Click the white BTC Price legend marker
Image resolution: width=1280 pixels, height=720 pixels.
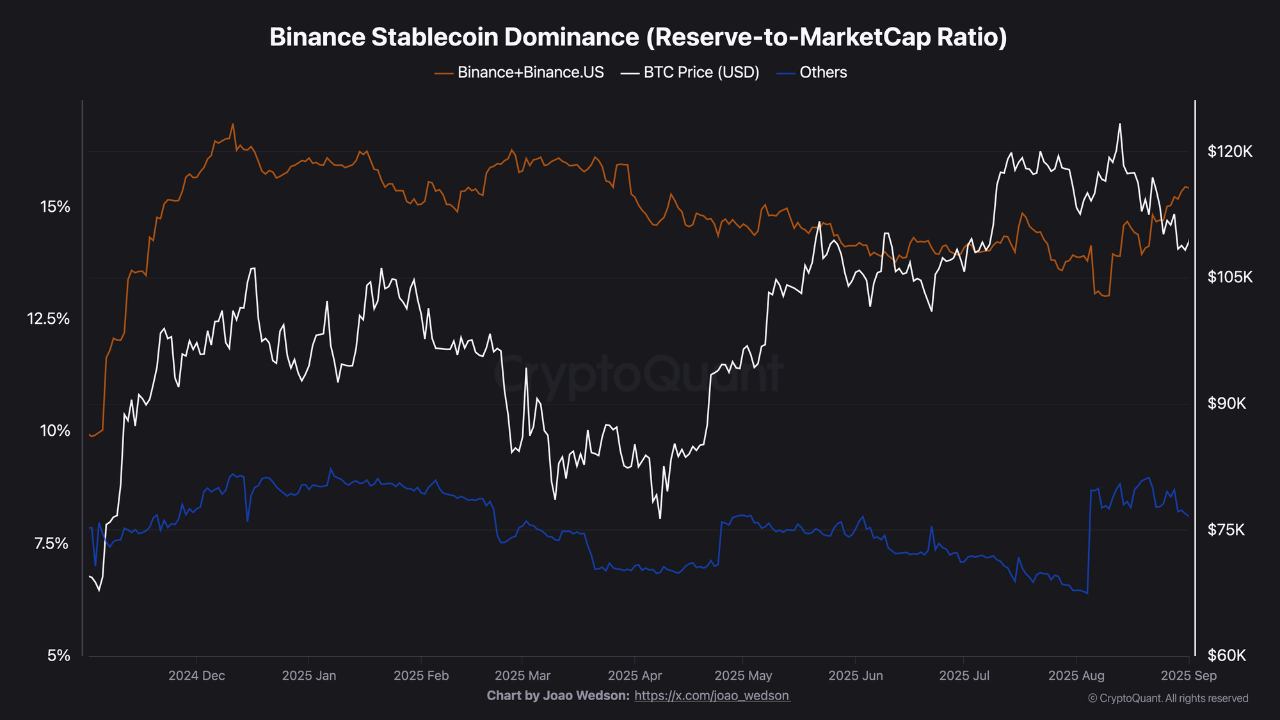[630, 72]
